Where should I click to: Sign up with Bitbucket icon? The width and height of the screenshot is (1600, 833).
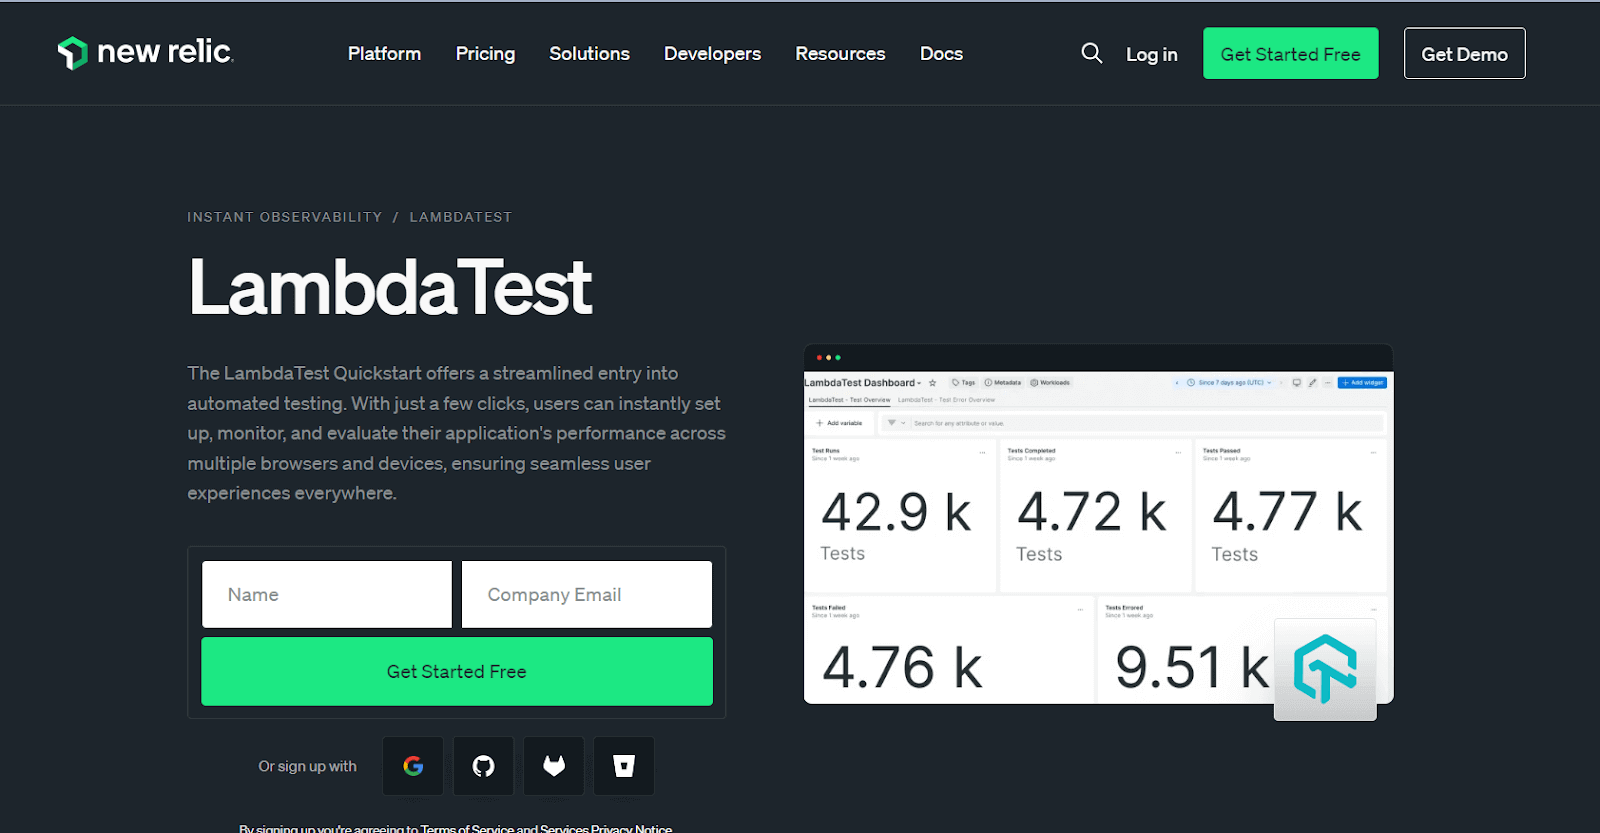pyautogui.click(x=624, y=766)
